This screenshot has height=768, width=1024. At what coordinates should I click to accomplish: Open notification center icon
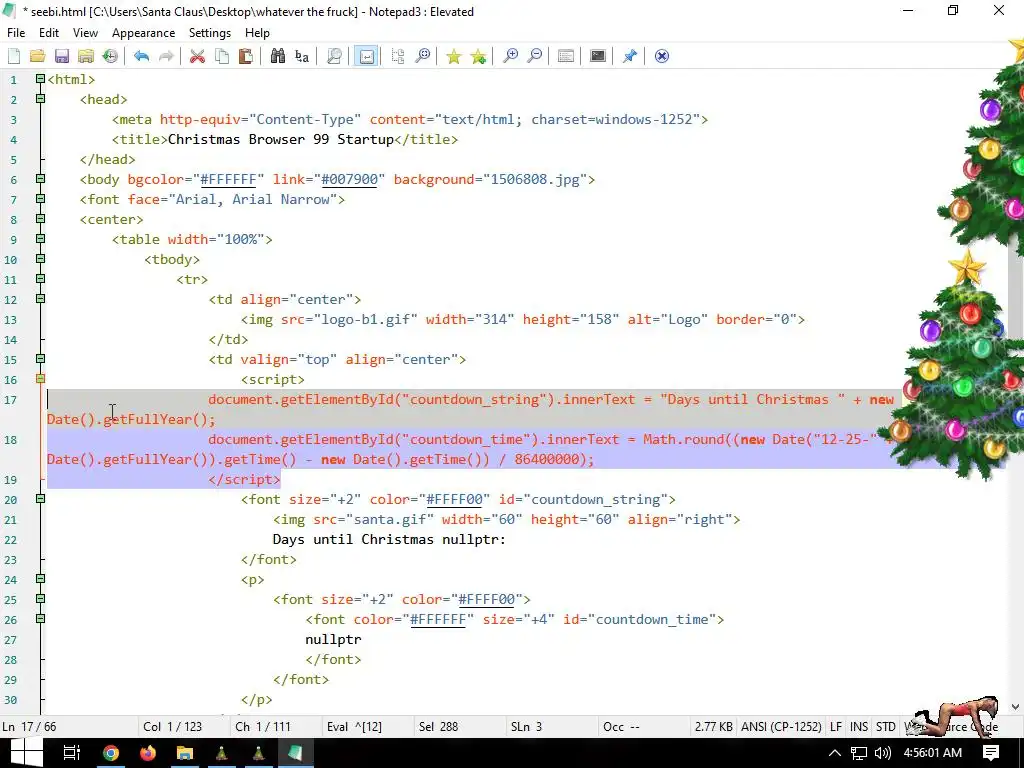(991, 752)
